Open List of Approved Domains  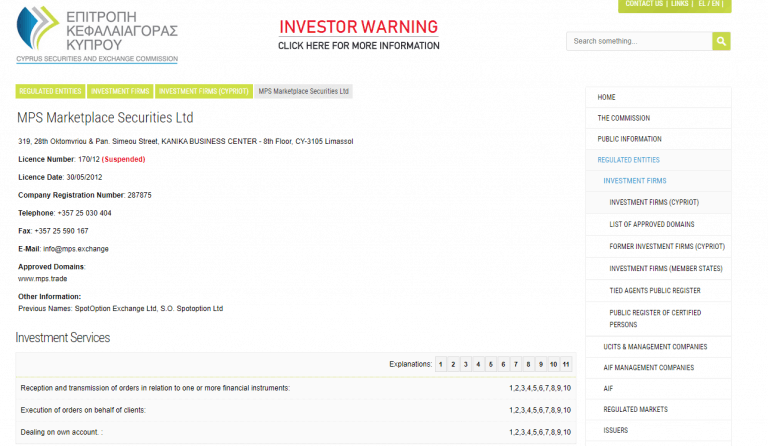pos(658,225)
